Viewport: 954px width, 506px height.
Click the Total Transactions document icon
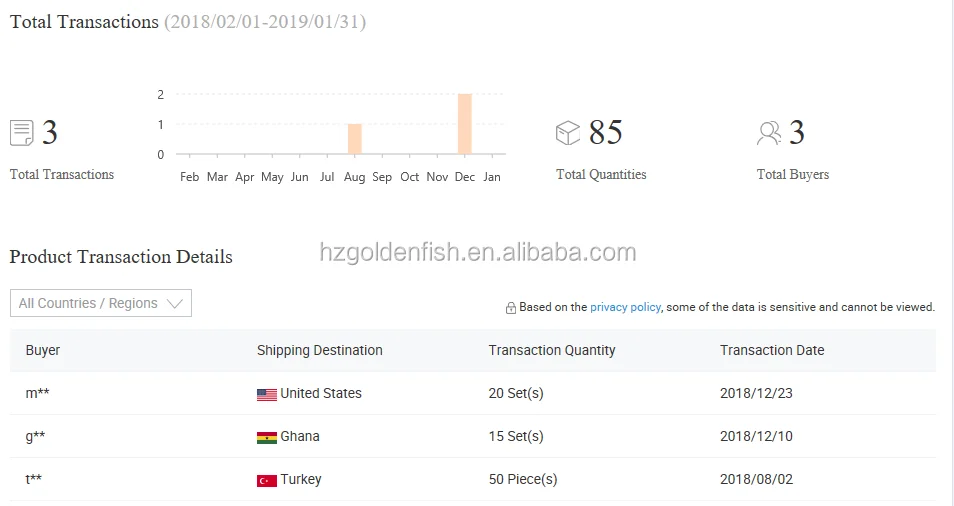21,133
